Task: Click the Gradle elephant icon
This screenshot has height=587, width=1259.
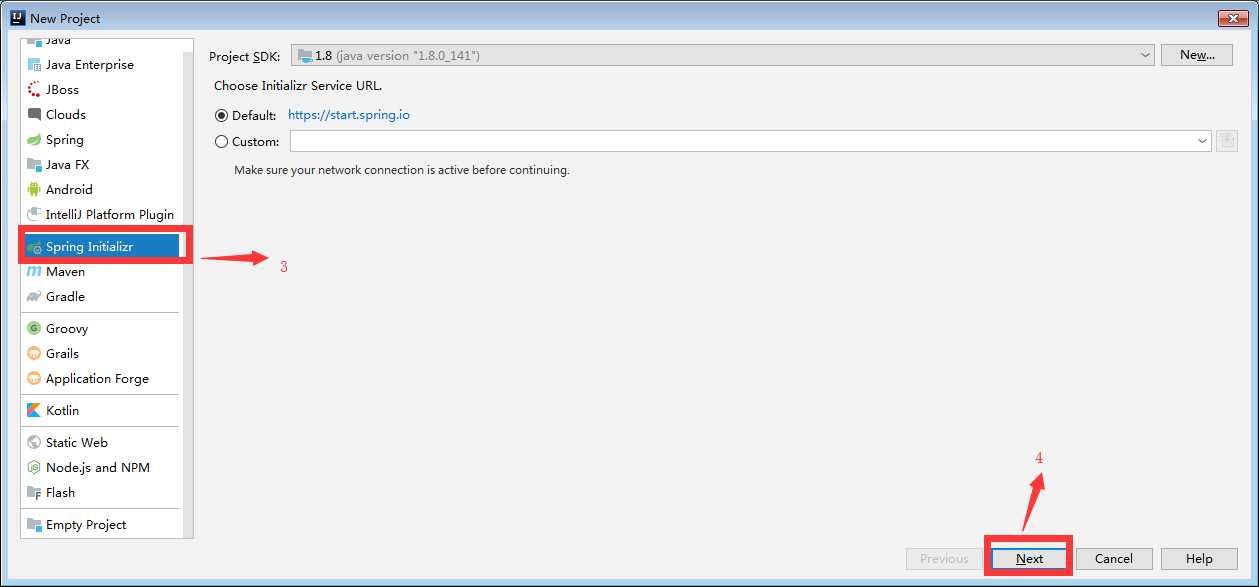Action: (x=34, y=297)
